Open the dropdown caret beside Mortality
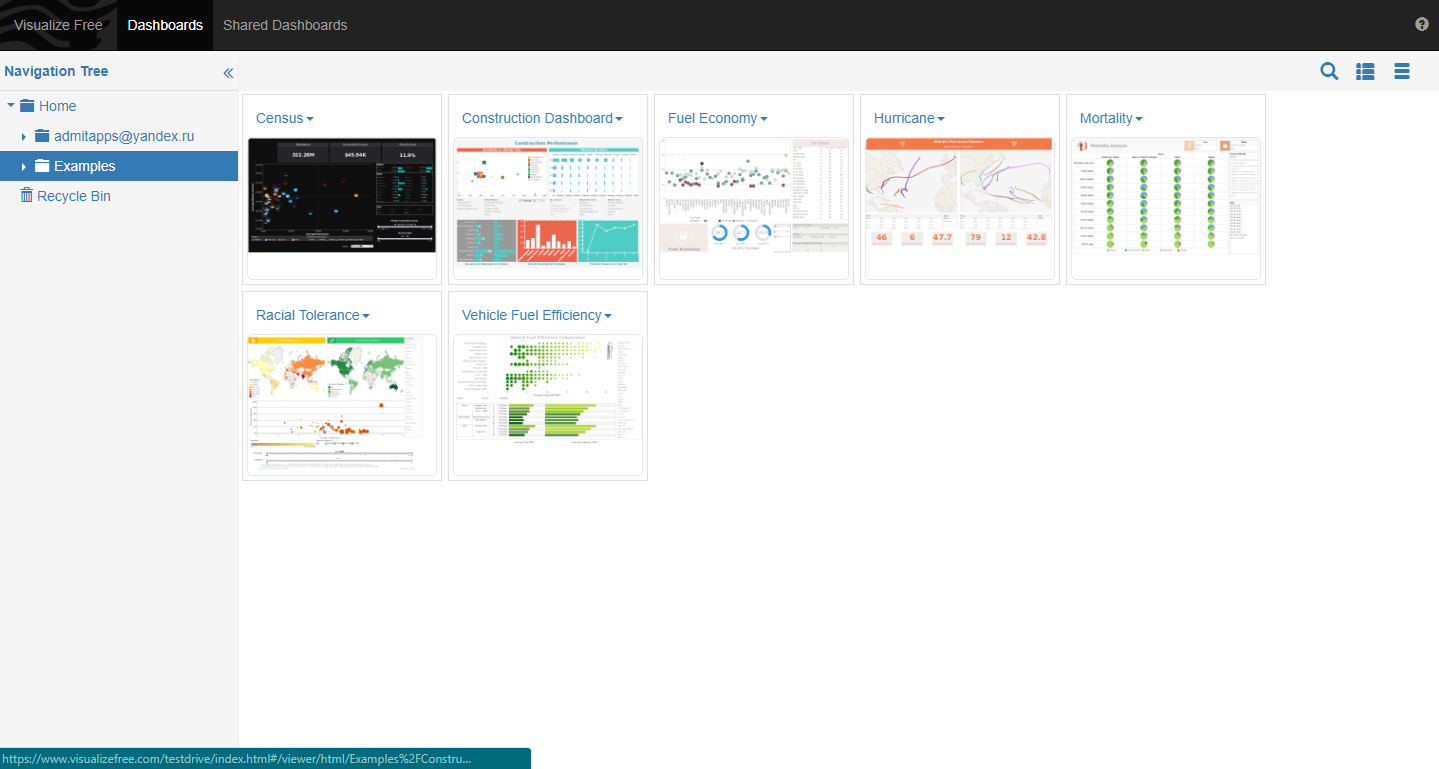This screenshot has height=769, width=1439. 1138,119
